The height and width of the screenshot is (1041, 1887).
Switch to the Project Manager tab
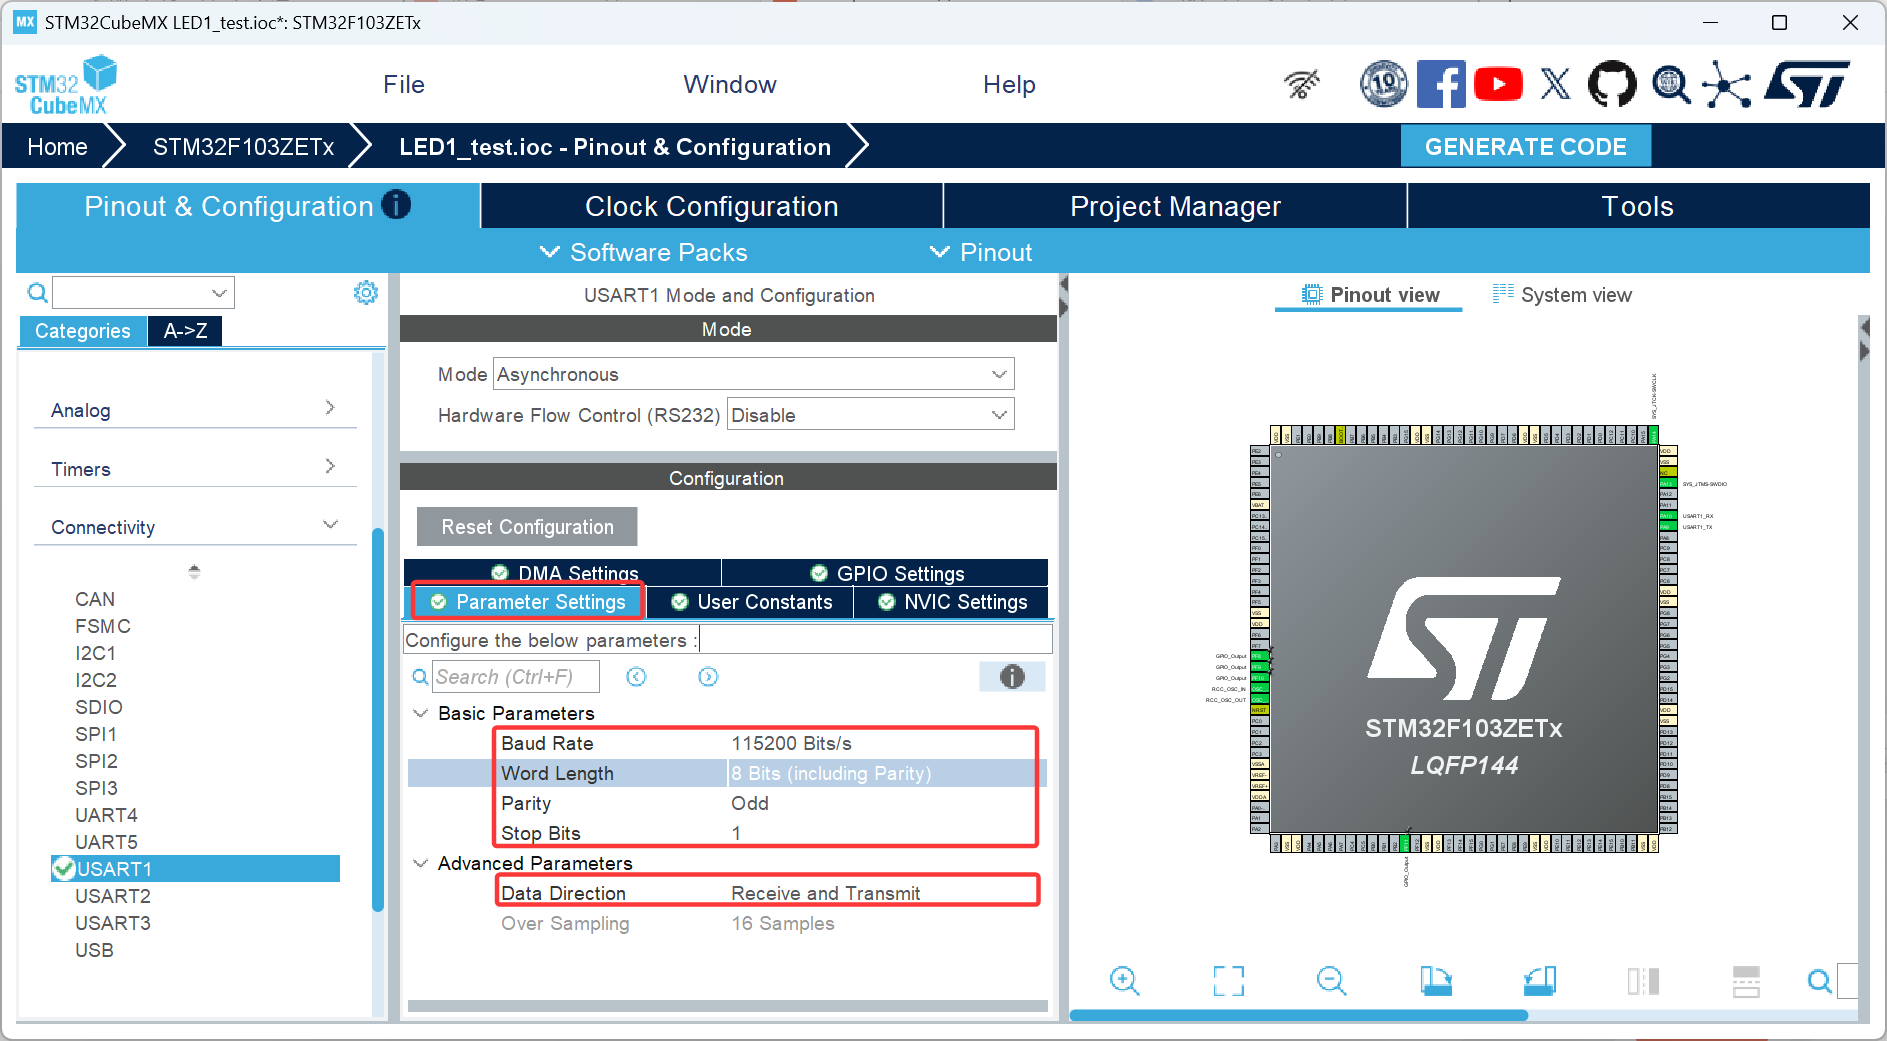pyautogui.click(x=1175, y=206)
